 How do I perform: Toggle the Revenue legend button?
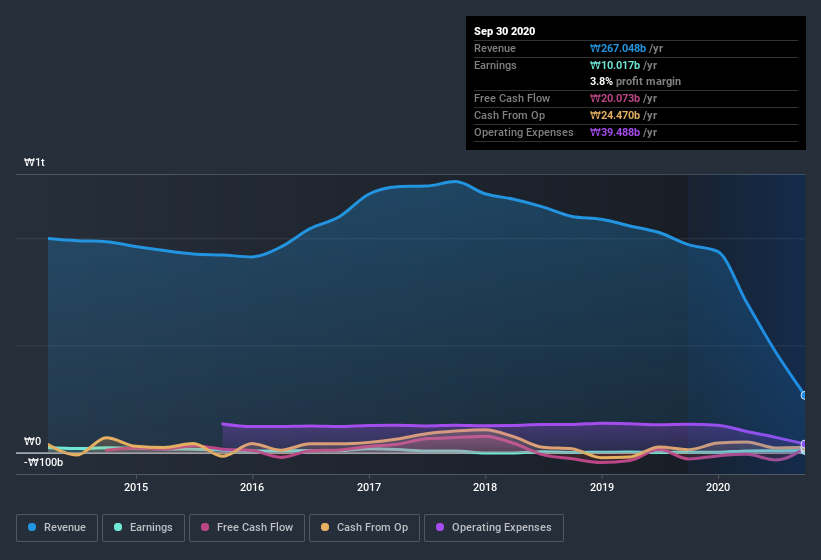point(58,527)
